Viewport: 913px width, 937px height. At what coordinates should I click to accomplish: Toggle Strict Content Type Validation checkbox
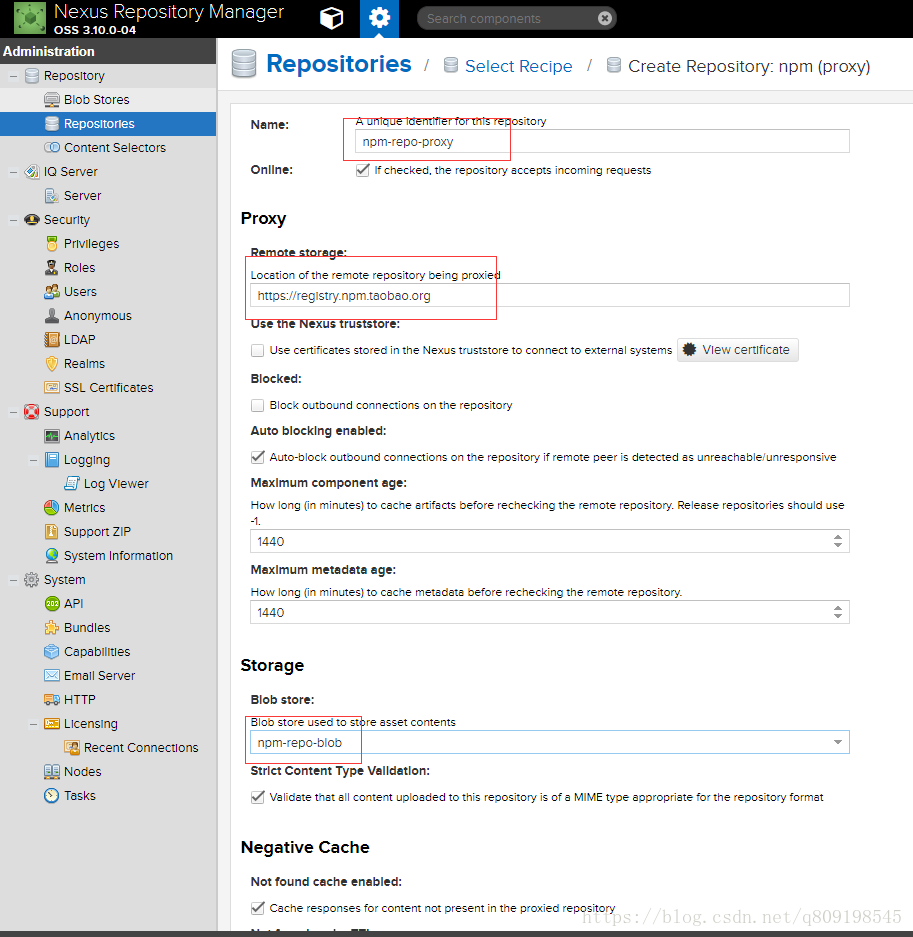258,797
